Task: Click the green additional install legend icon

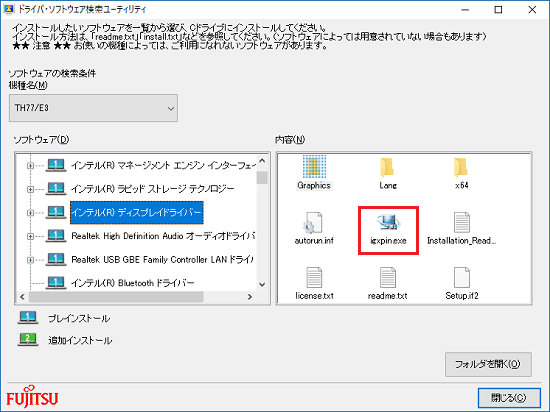Action: point(28,340)
